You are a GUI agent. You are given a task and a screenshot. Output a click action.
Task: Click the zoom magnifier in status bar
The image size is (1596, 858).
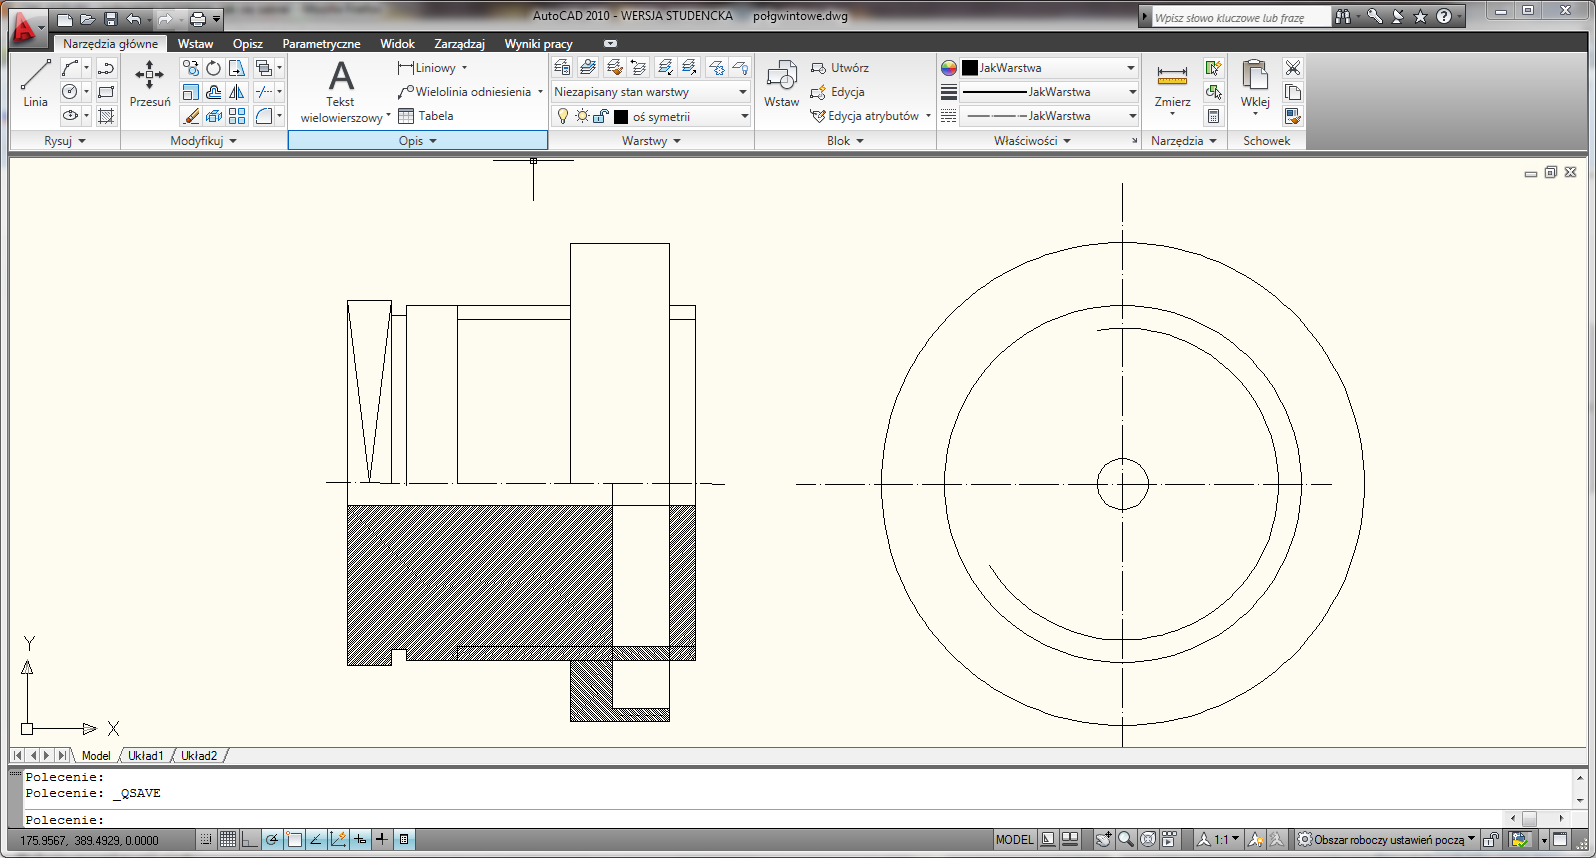pyautogui.click(x=1126, y=840)
